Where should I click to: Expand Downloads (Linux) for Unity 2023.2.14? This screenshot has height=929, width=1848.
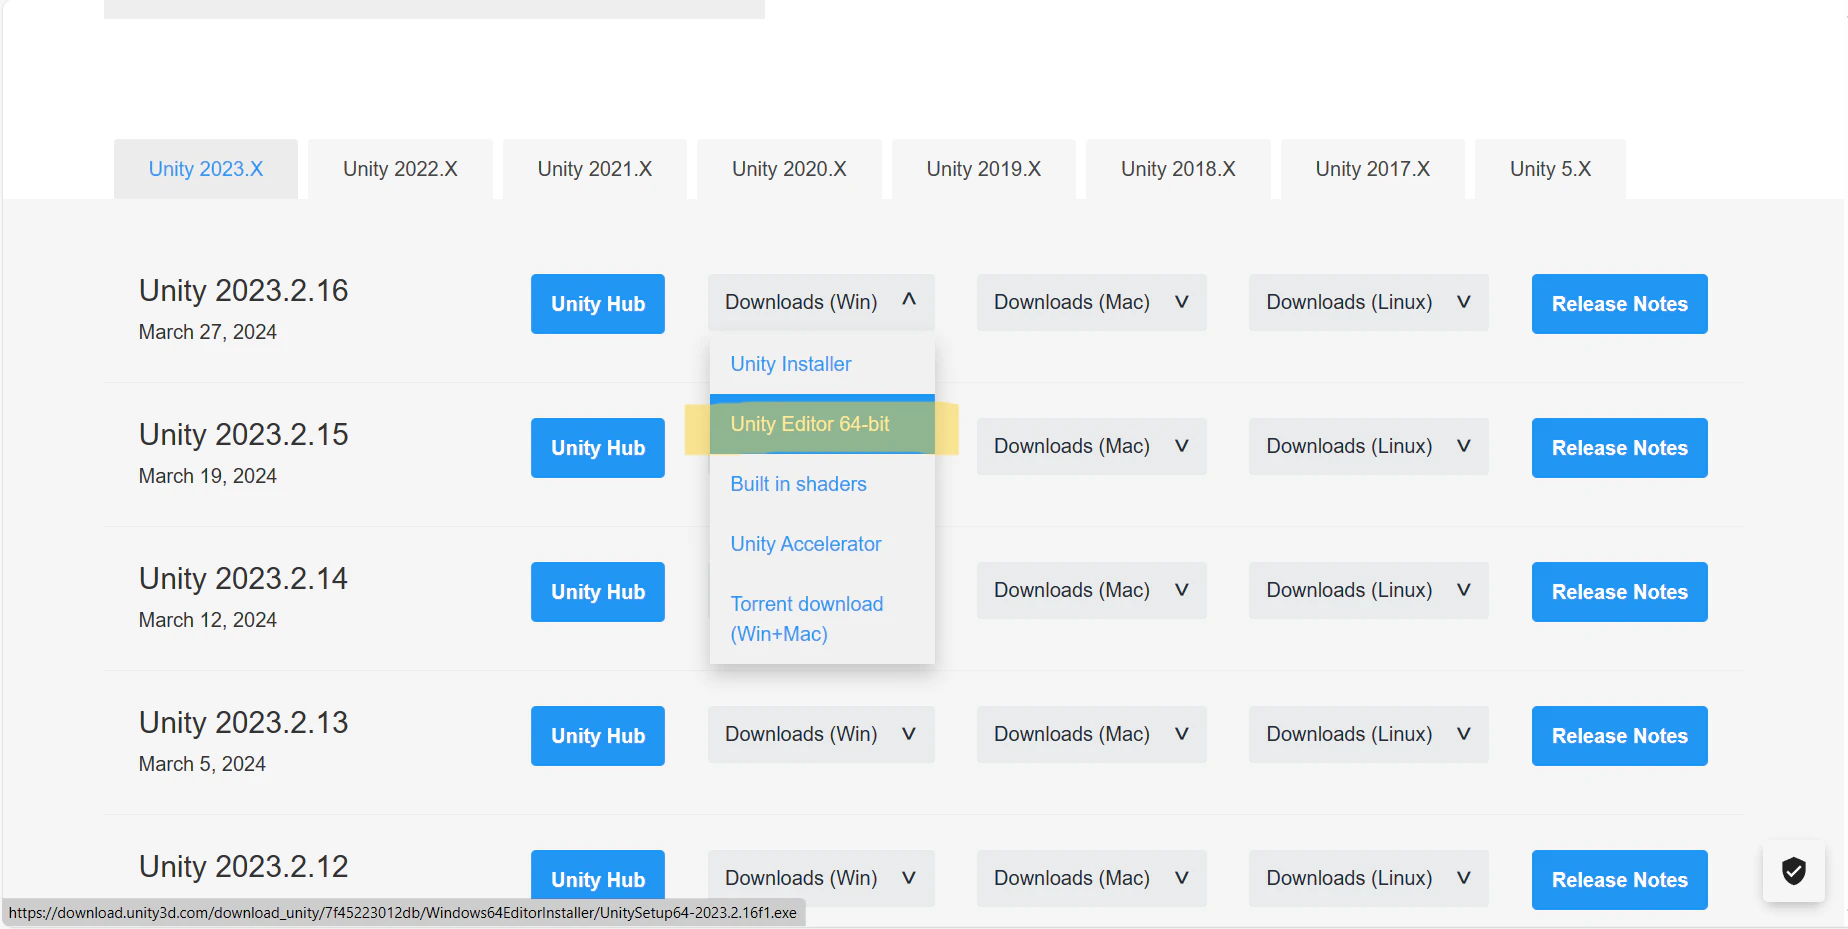tap(1369, 590)
